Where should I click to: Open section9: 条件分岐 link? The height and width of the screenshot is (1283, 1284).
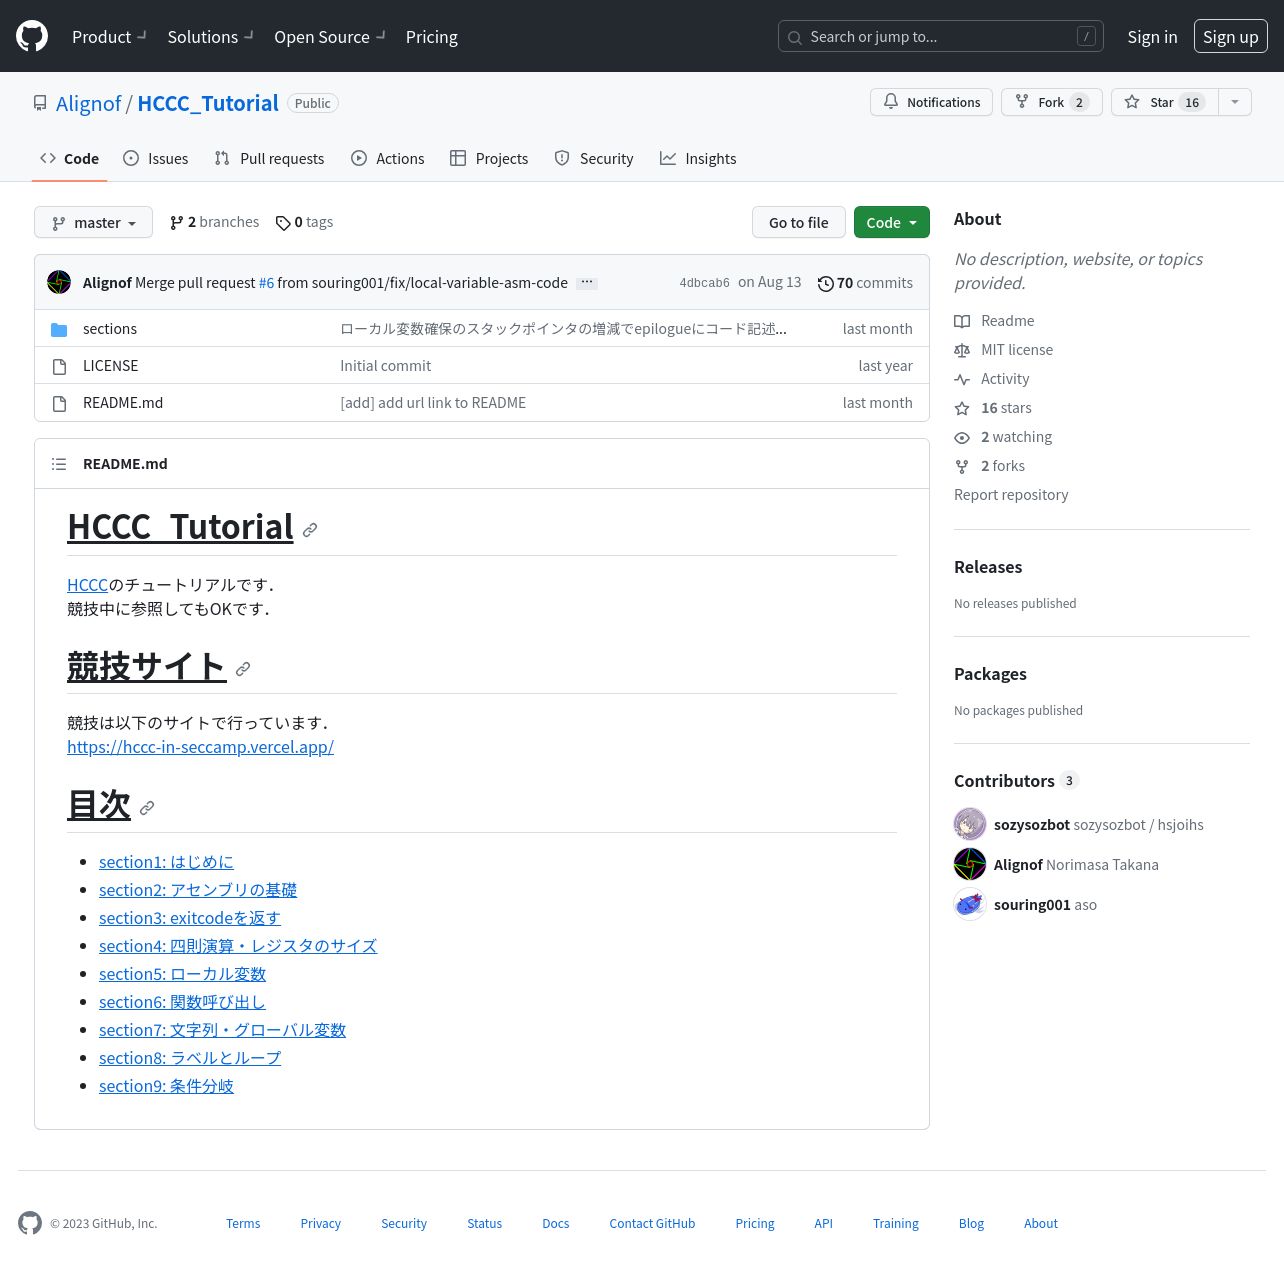coord(166,1086)
